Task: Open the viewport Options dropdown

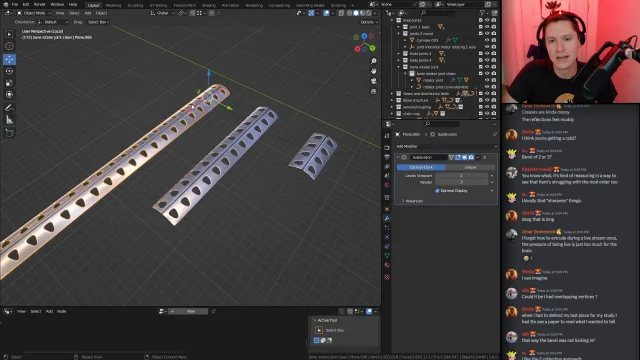Action: [x=368, y=22]
